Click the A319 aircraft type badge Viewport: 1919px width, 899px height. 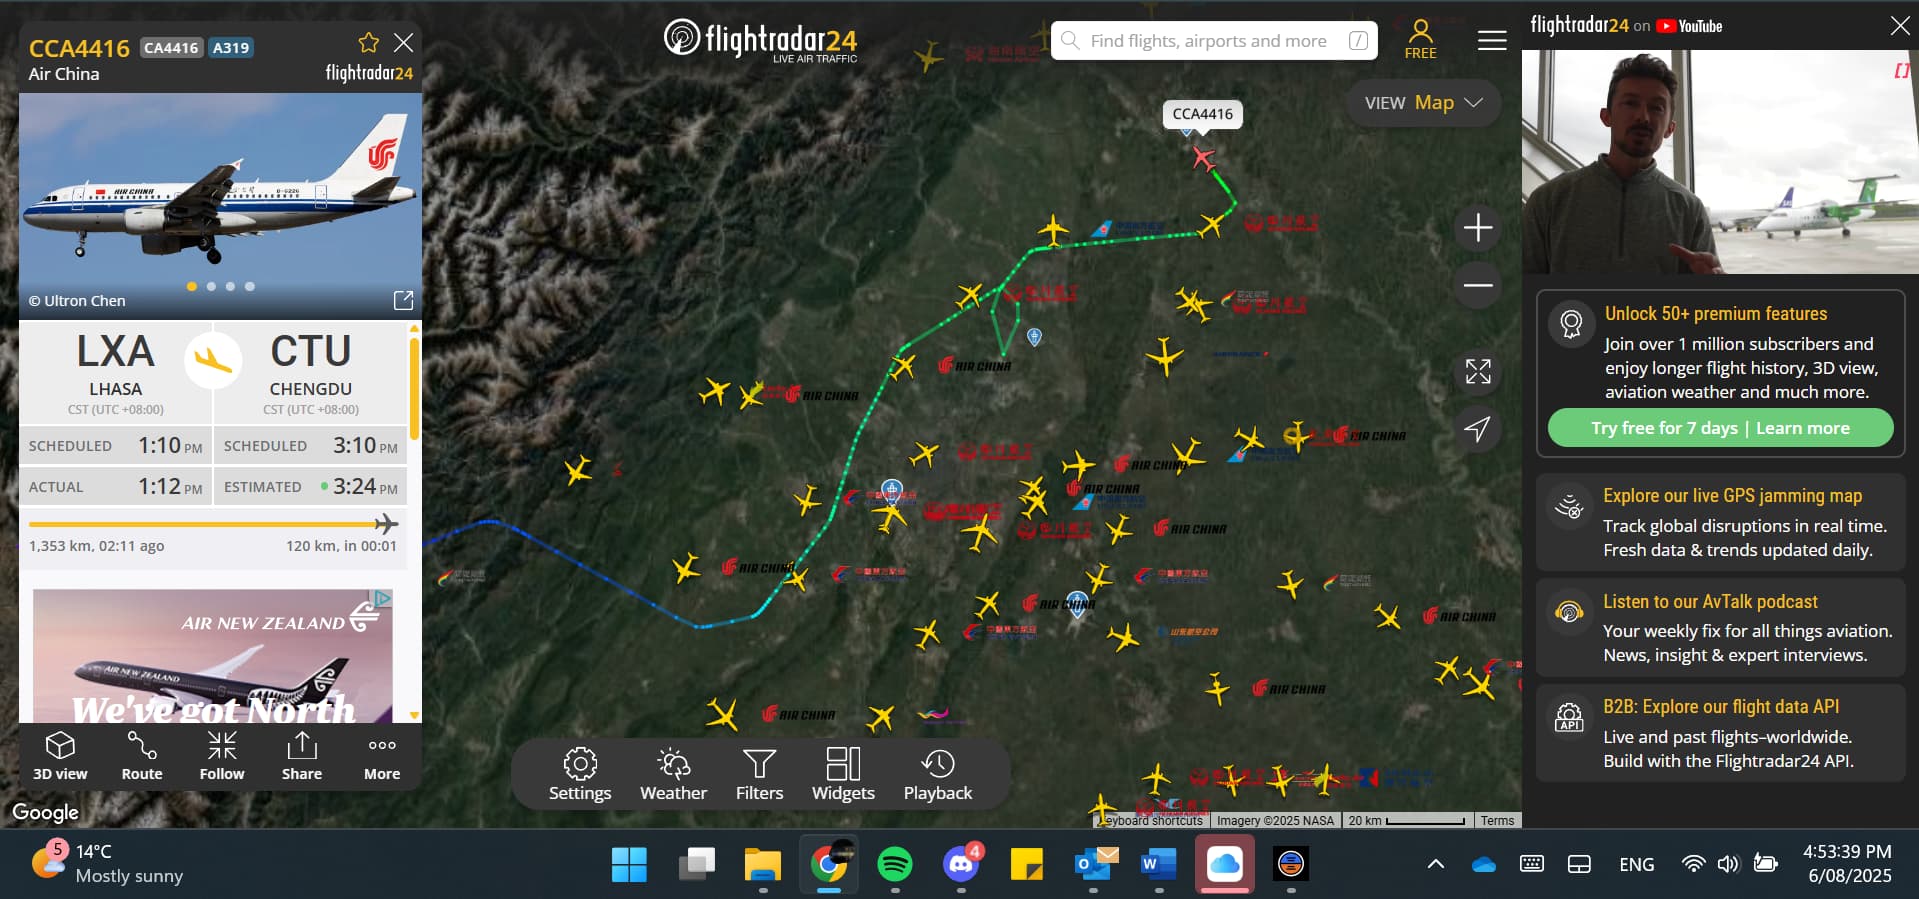pyautogui.click(x=231, y=48)
